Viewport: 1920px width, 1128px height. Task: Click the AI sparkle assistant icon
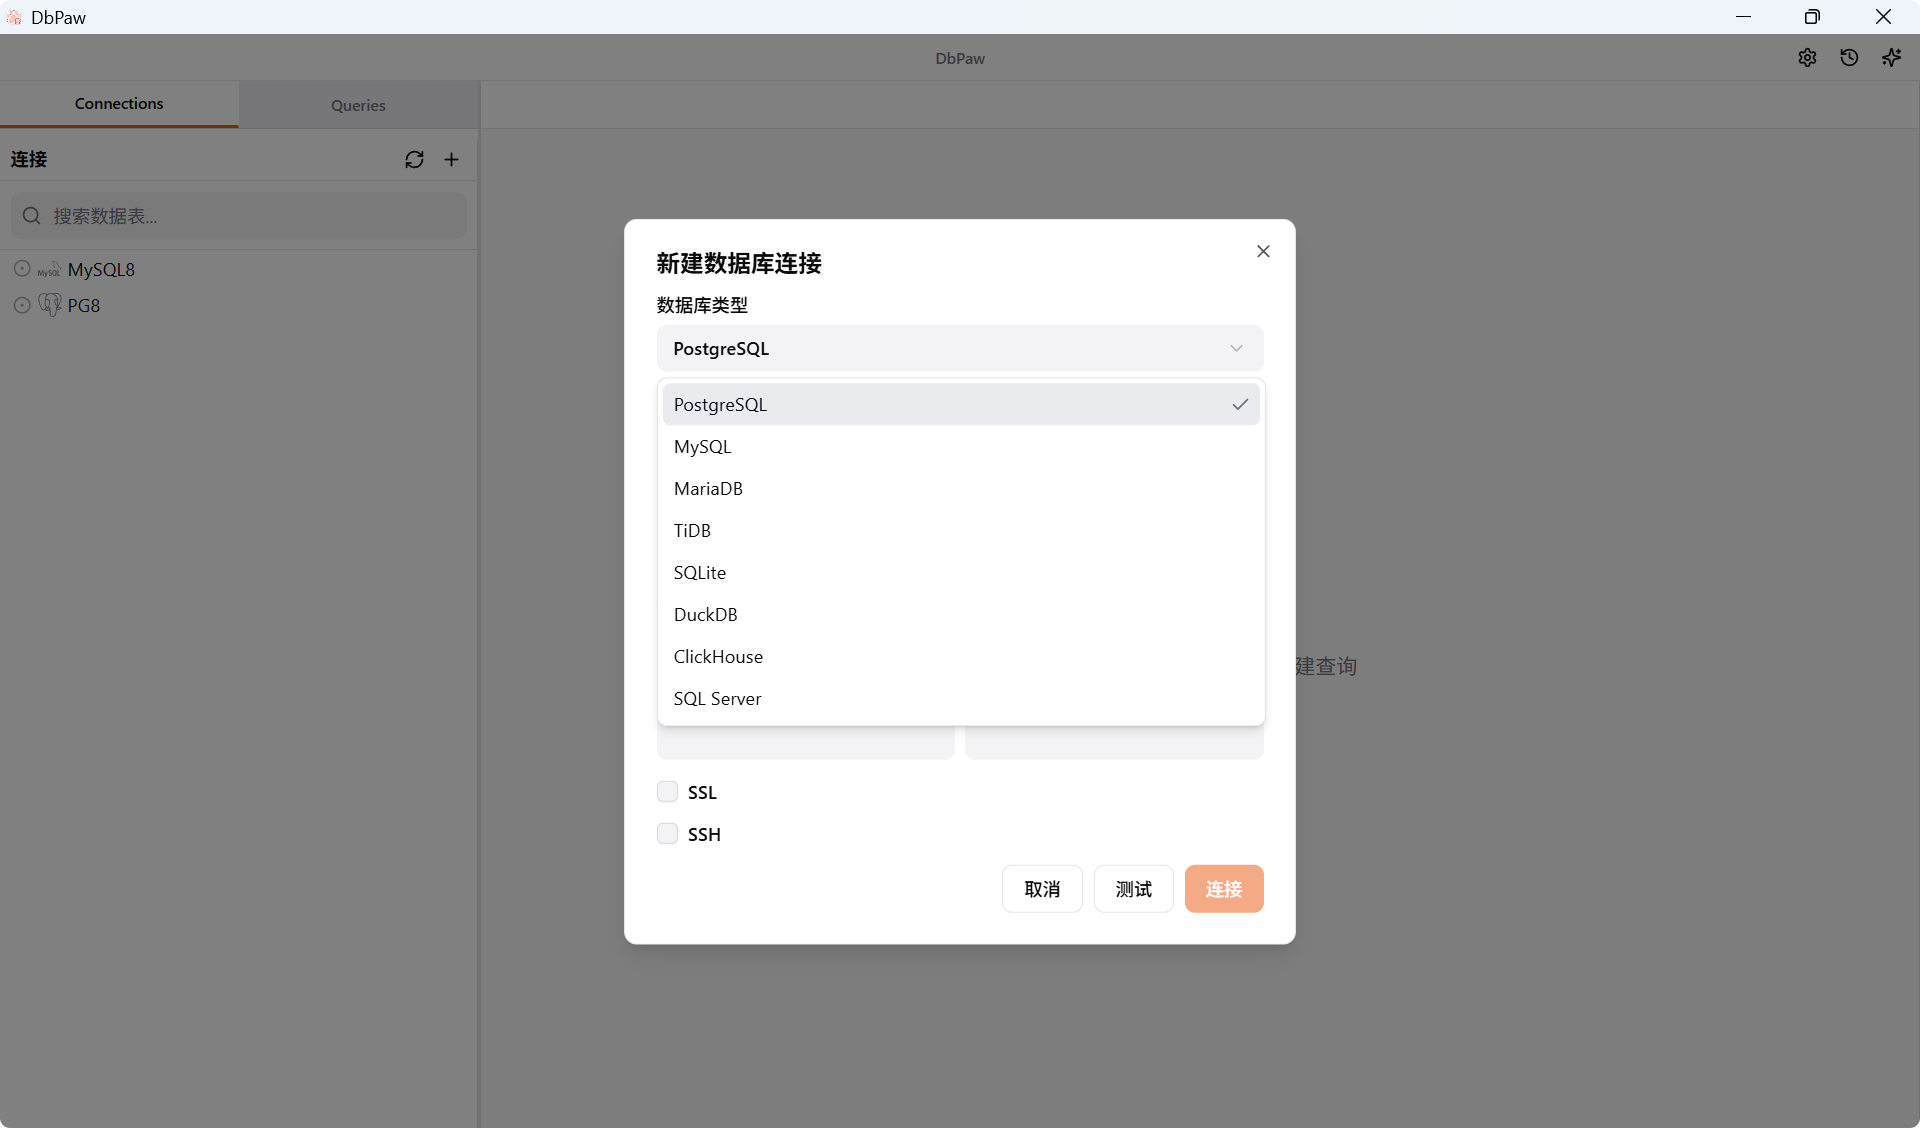[1891, 58]
